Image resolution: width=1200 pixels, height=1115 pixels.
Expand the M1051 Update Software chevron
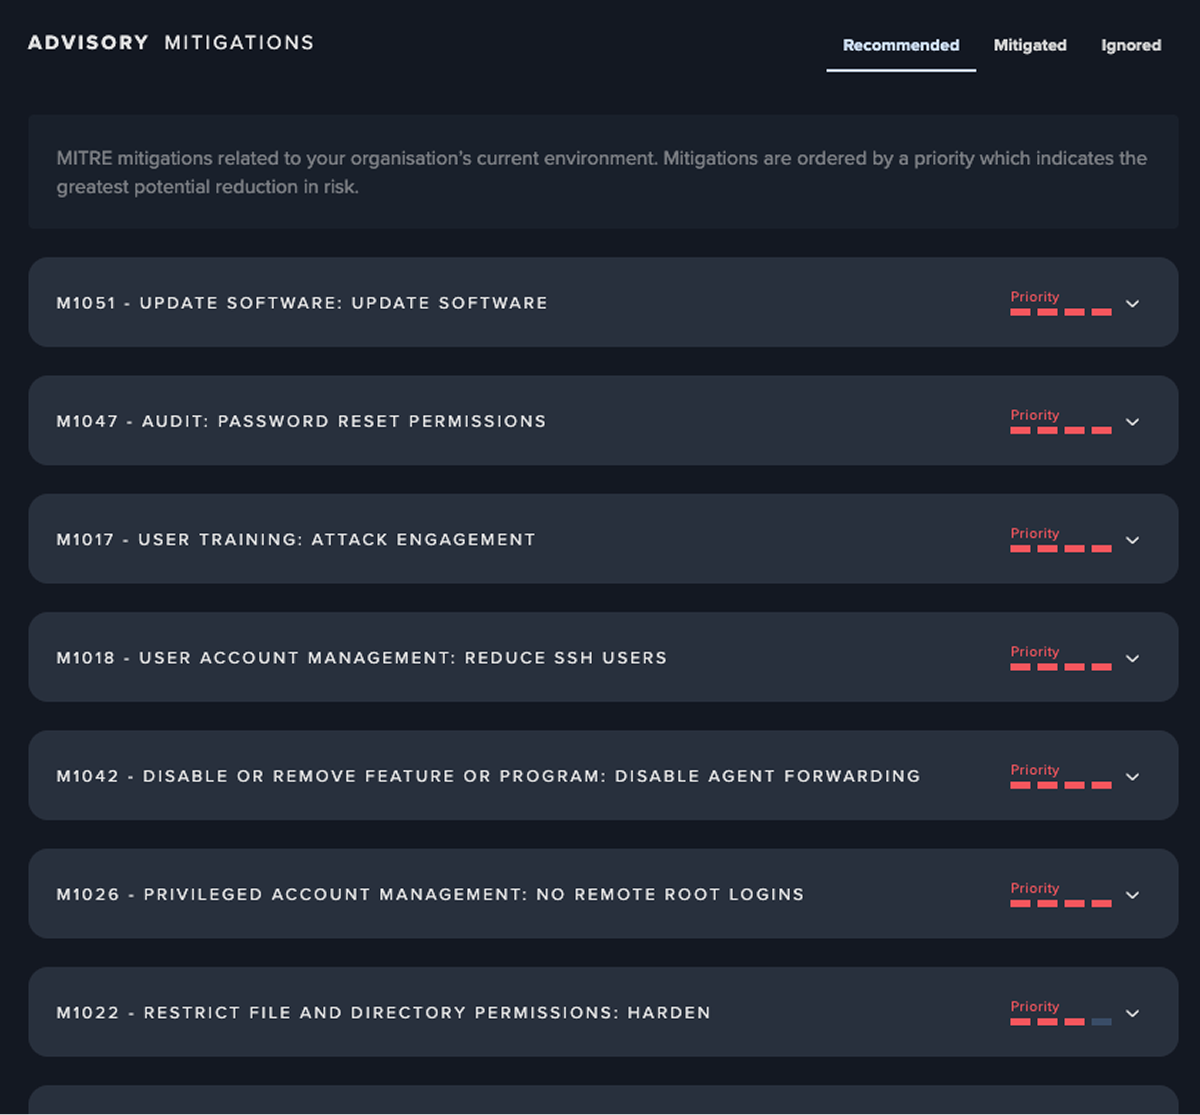pos(1132,303)
